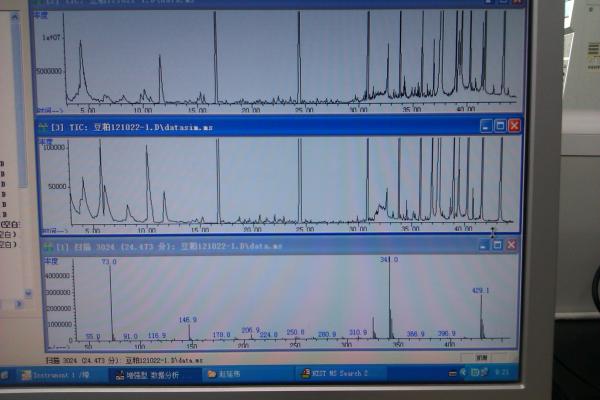Viewport: 600px width, 400px height.
Task: Click the 178.8 peak label in the spectrum
Action: 221,335
